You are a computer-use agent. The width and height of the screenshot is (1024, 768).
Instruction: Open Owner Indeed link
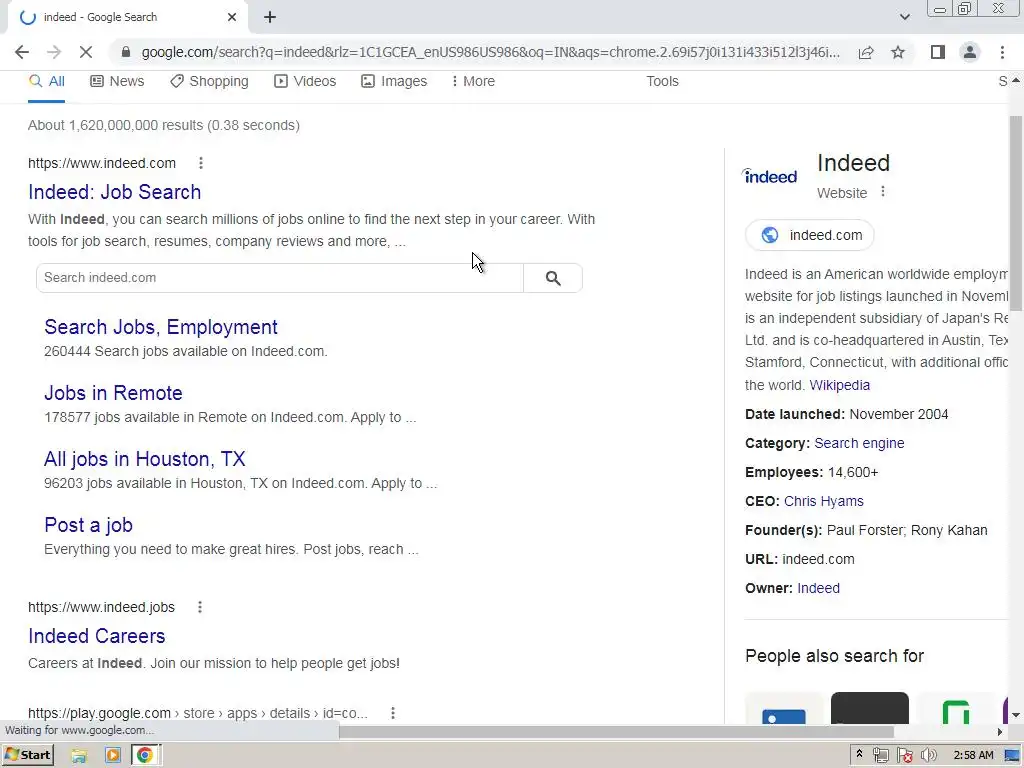click(x=818, y=588)
